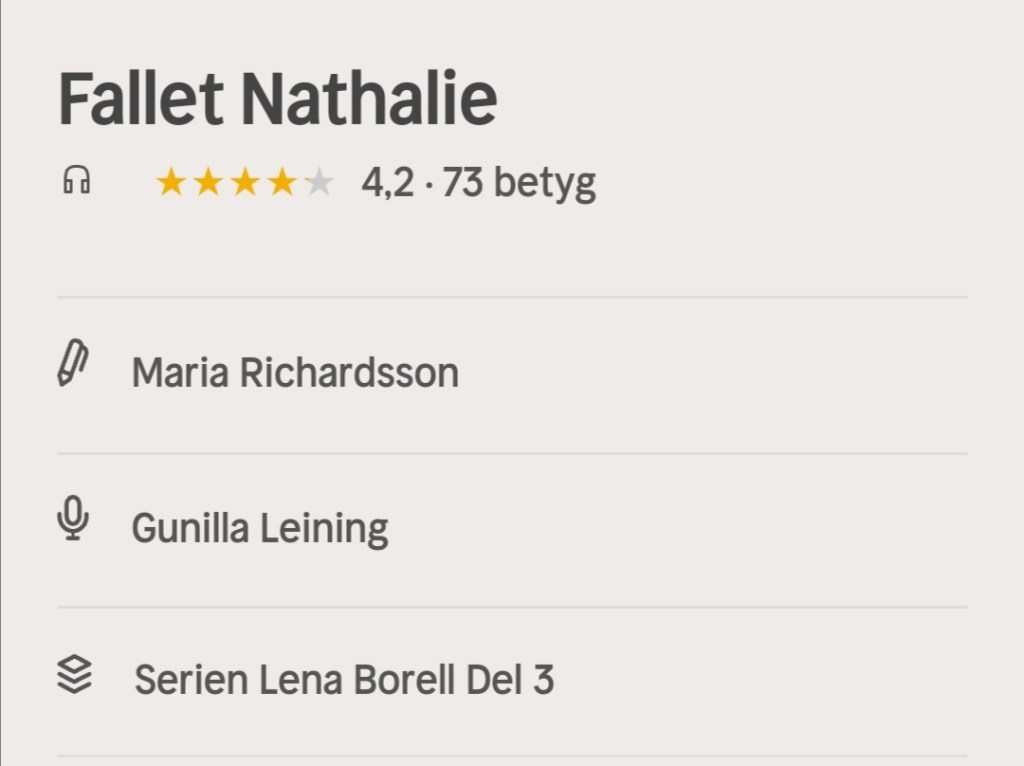Image resolution: width=1024 pixels, height=766 pixels.
Task: Click the divider below the series row
Action: tap(512, 755)
